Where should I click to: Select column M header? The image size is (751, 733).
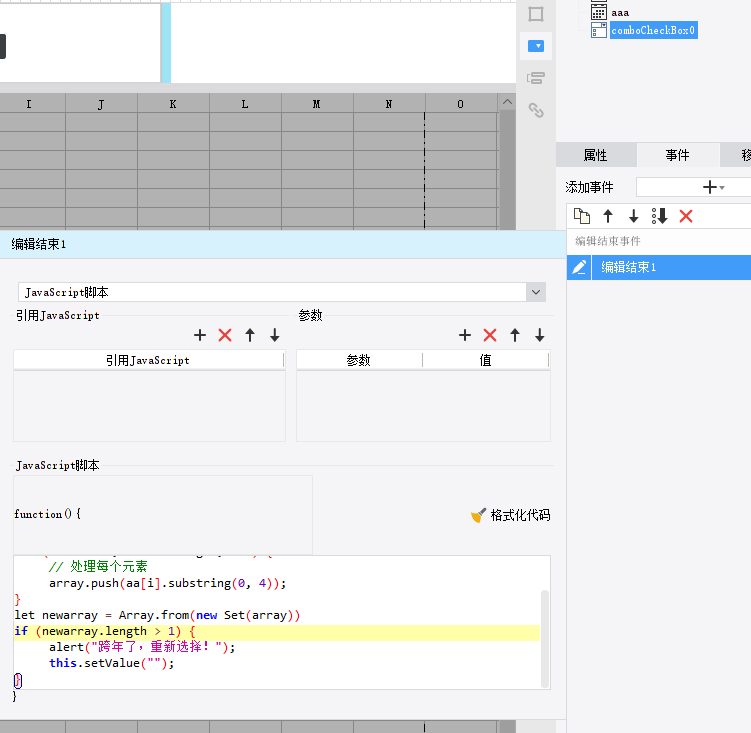click(317, 103)
